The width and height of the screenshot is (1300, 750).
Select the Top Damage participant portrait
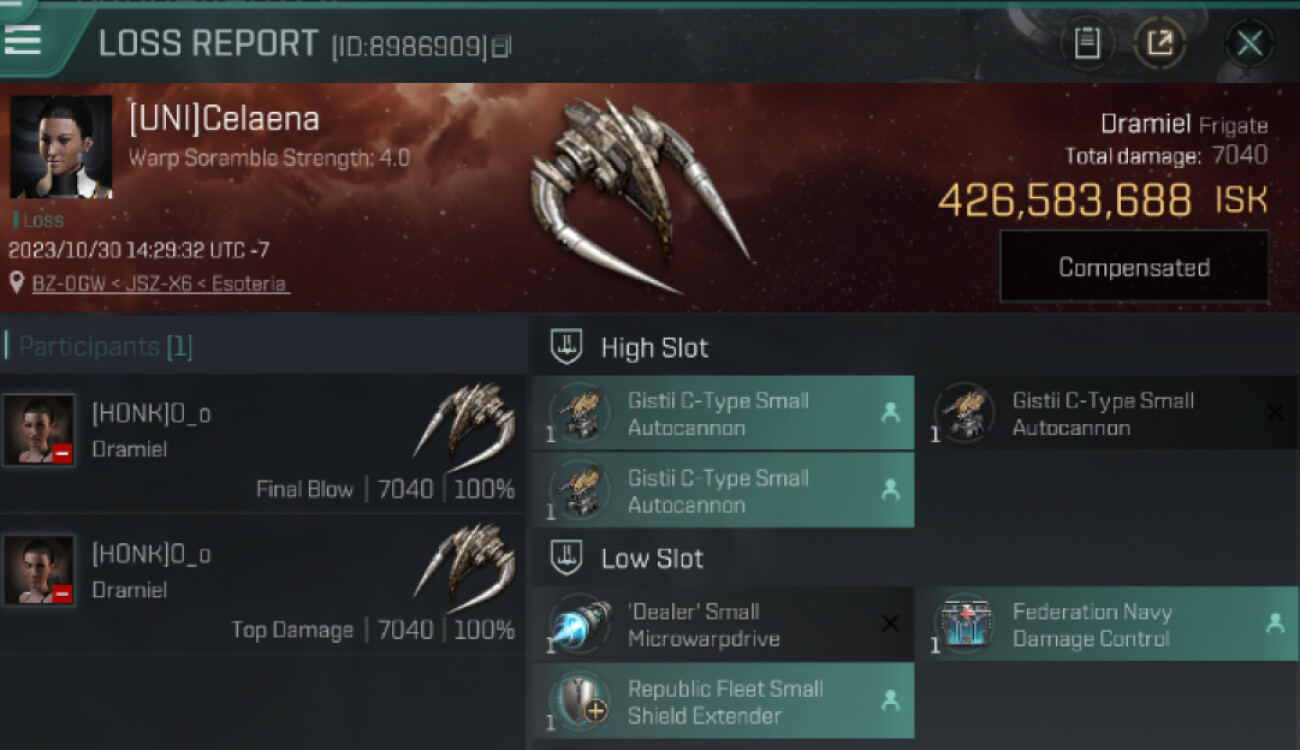[x=38, y=570]
